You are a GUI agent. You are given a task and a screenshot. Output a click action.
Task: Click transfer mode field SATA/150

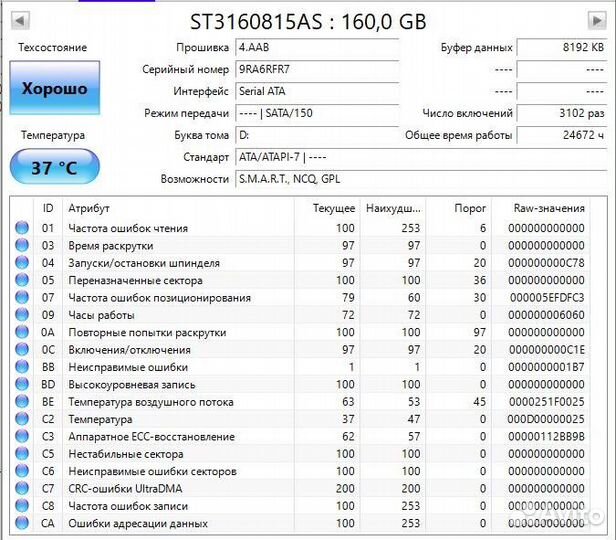tap(317, 113)
